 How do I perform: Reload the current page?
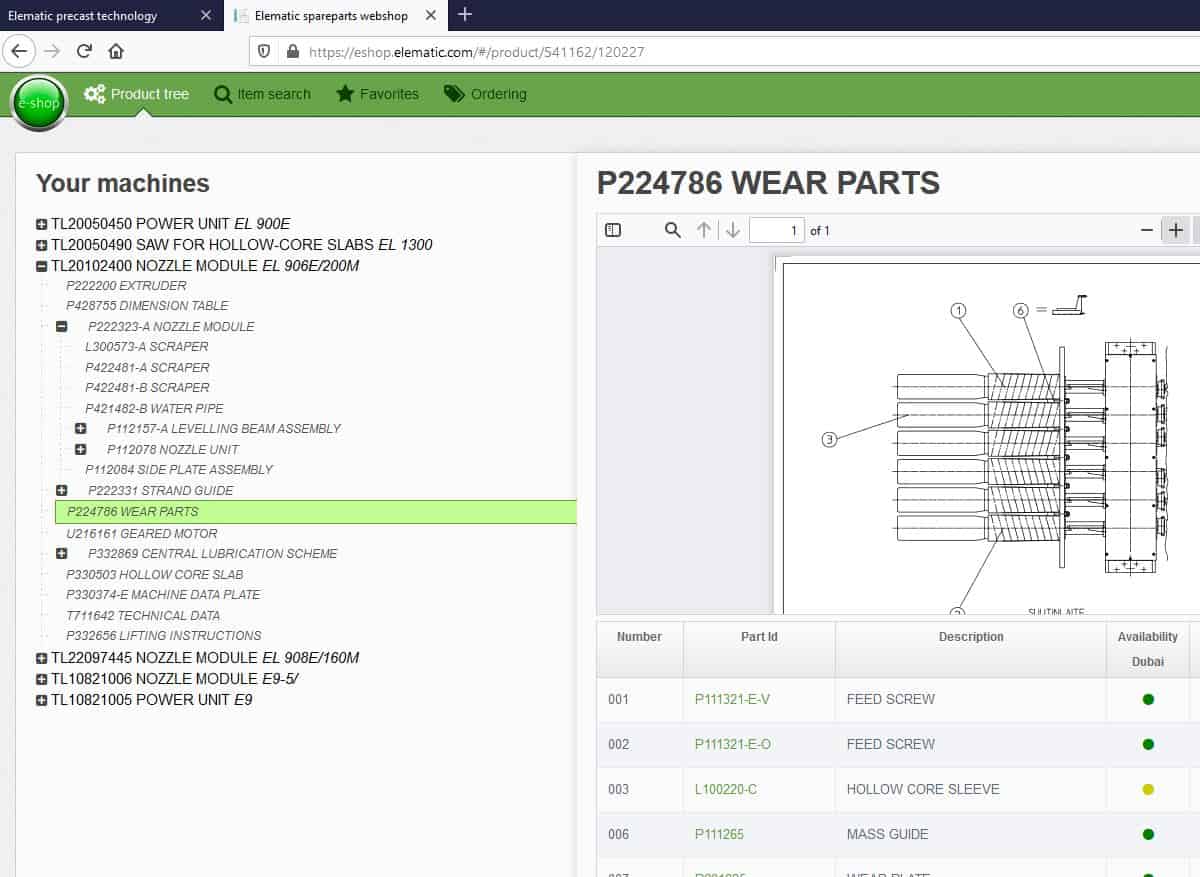click(84, 51)
